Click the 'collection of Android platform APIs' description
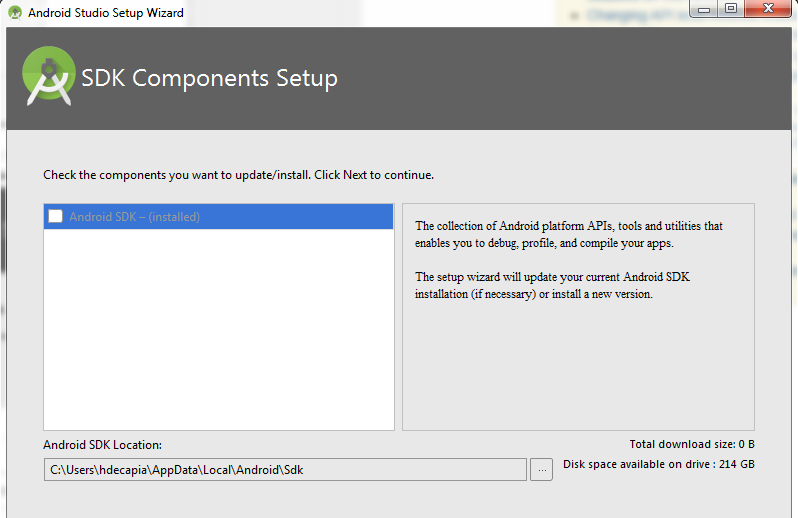The width and height of the screenshot is (798, 518). pyautogui.click(x=568, y=234)
